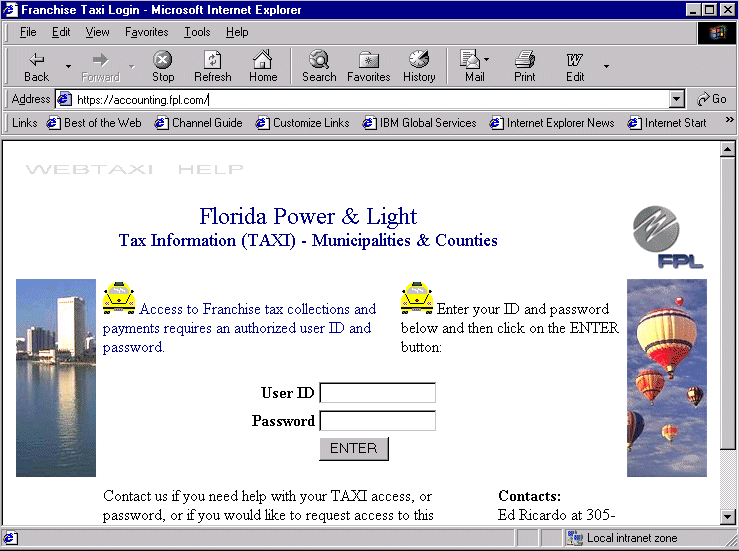Open the Search toolbar button
739x551 pixels.
point(319,66)
